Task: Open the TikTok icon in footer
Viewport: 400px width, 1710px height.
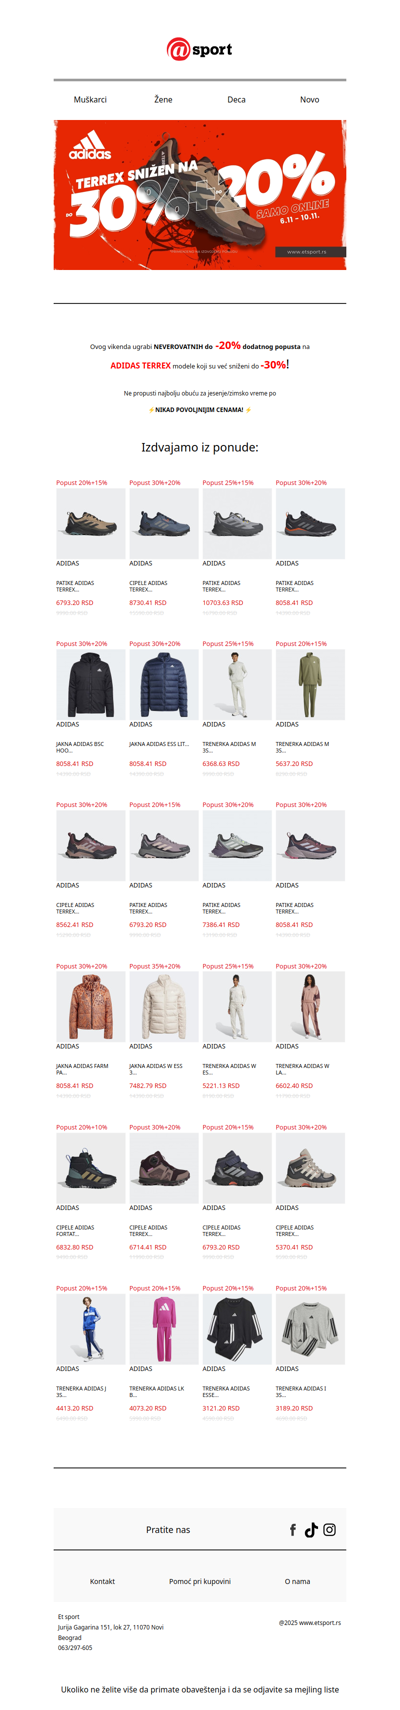Action: point(311,1530)
